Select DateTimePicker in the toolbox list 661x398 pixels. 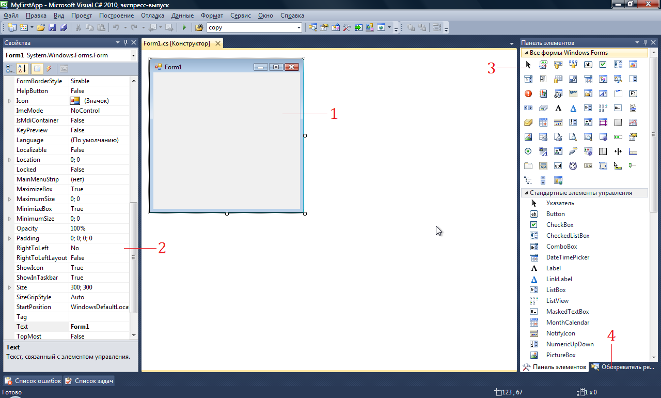pos(568,257)
